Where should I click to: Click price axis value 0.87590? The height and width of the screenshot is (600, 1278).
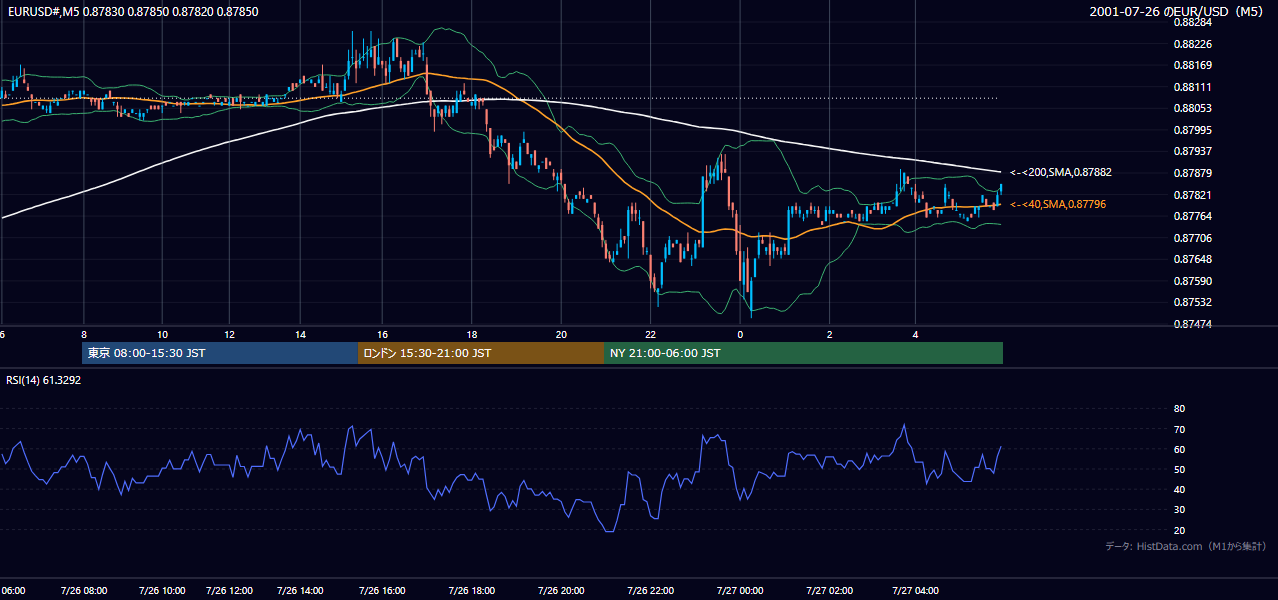pyautogui.click(x=1192, y=281)
